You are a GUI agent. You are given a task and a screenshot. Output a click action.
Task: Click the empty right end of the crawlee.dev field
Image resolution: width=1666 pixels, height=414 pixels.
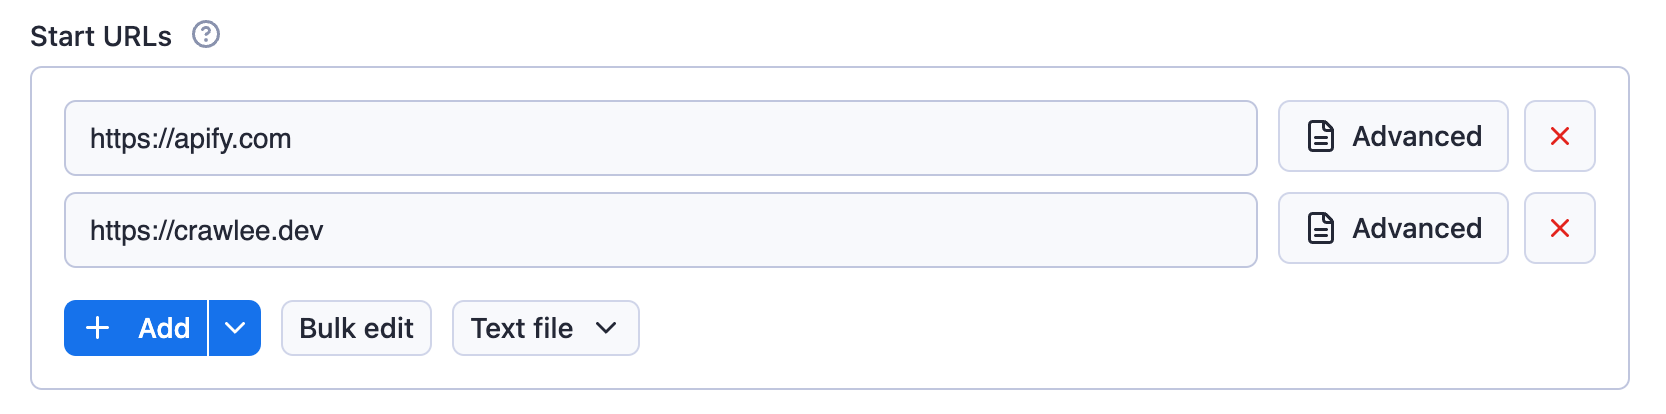tap(1150, 230)
